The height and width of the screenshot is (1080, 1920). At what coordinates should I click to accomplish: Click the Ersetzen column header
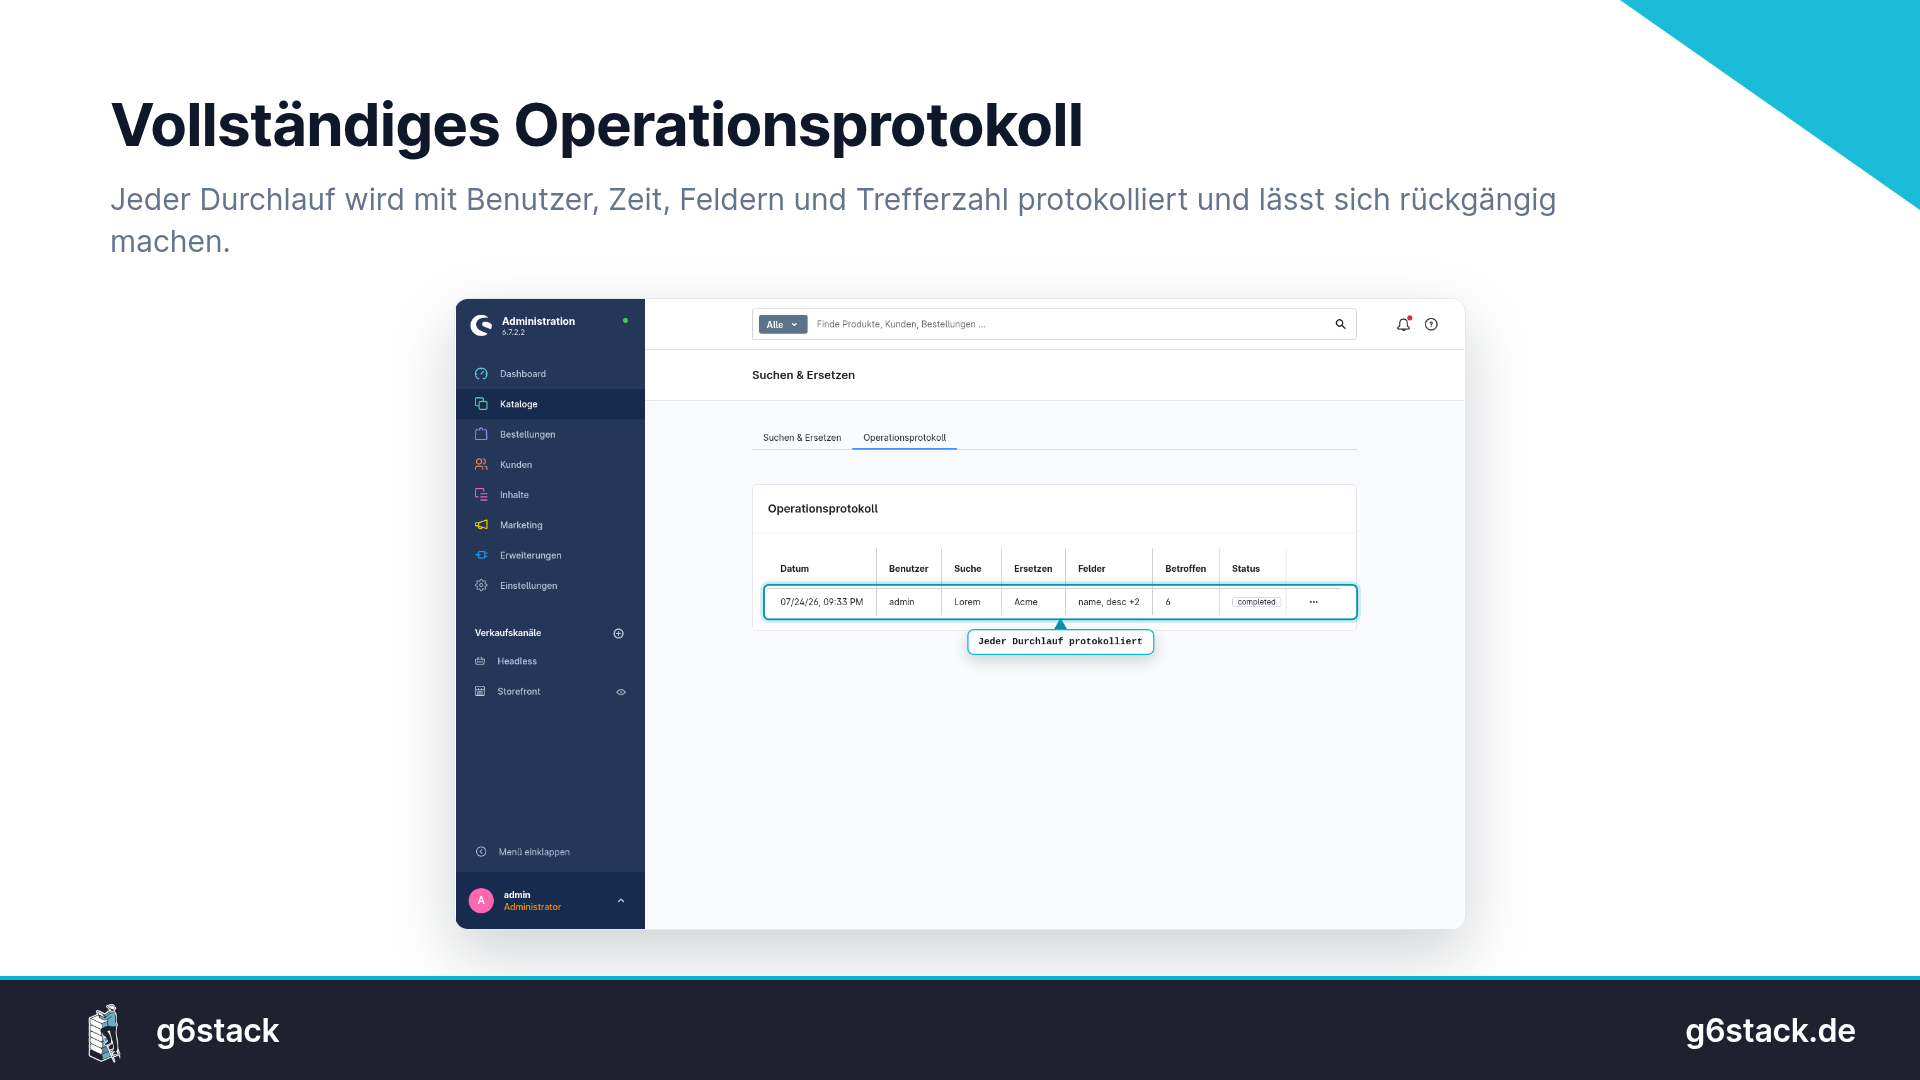(1033, 569)
